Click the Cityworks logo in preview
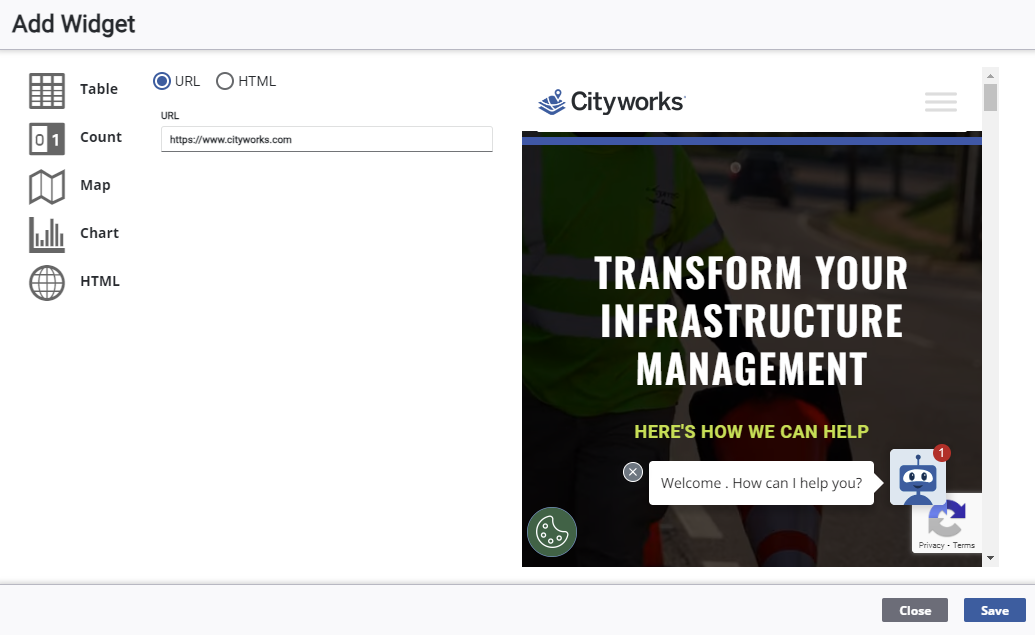Image resolution: width=1035 pixels, height=635 pixels. click(611, 102)
